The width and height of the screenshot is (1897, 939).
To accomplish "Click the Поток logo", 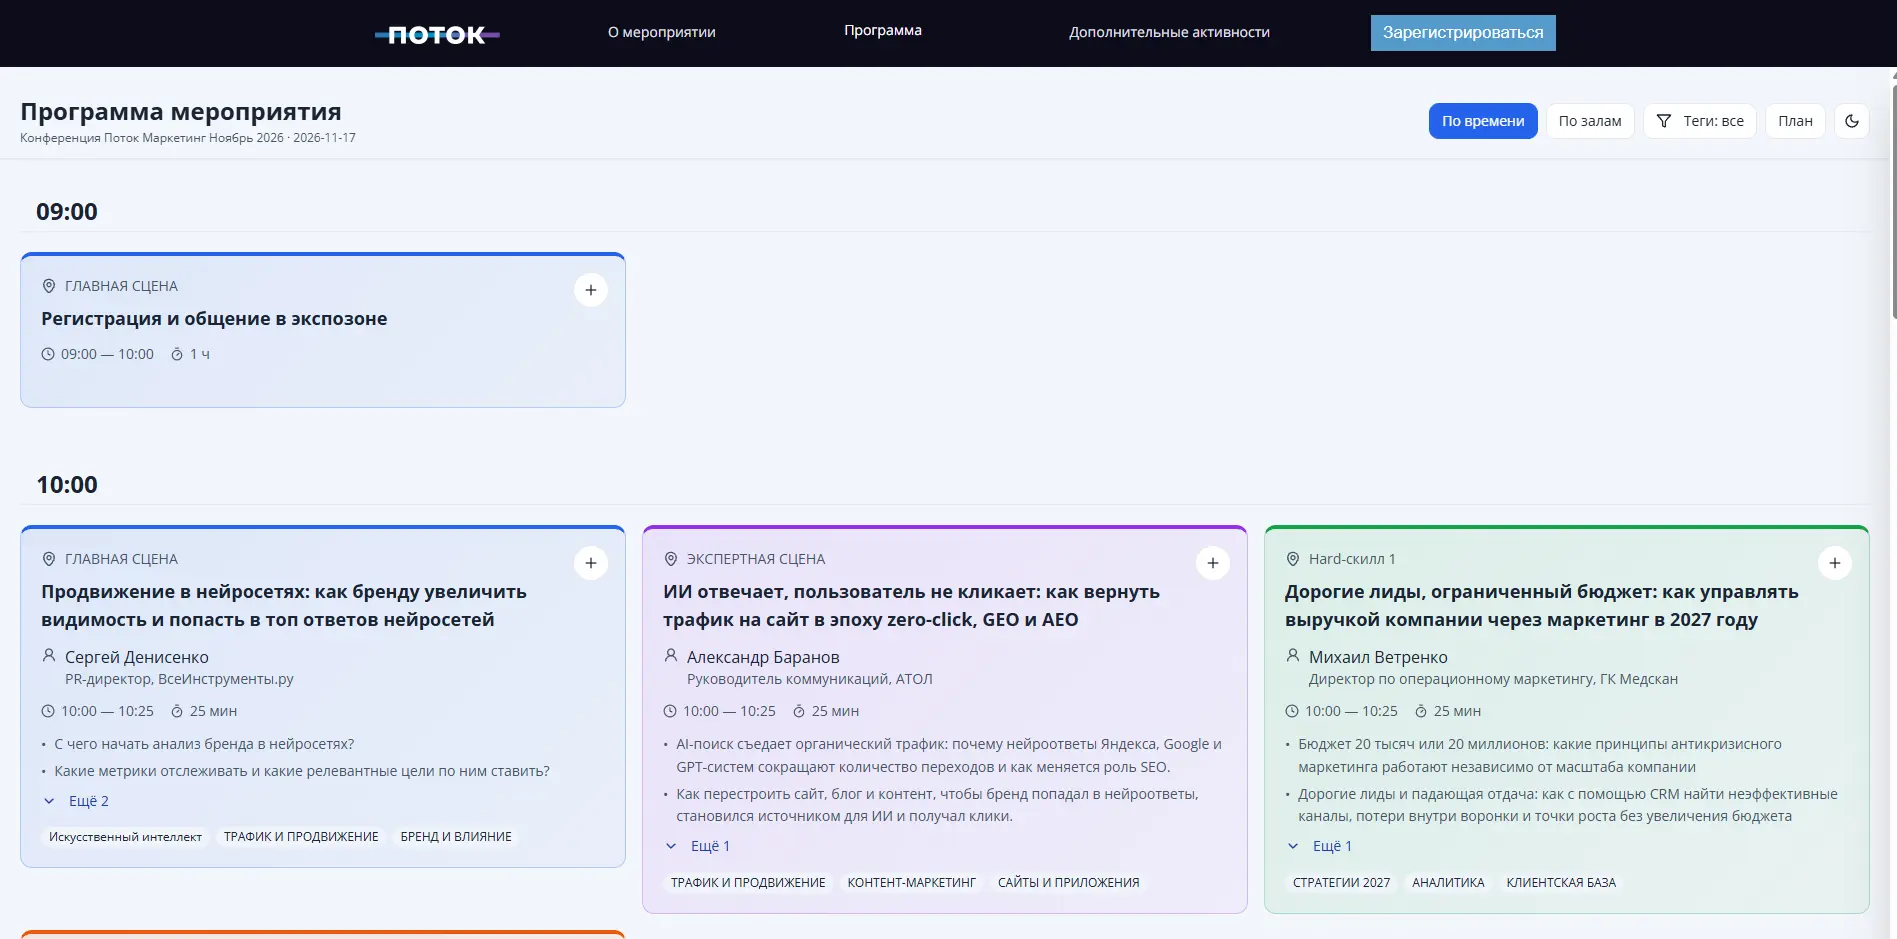I will pyautogui.click(x=437, y=35).
